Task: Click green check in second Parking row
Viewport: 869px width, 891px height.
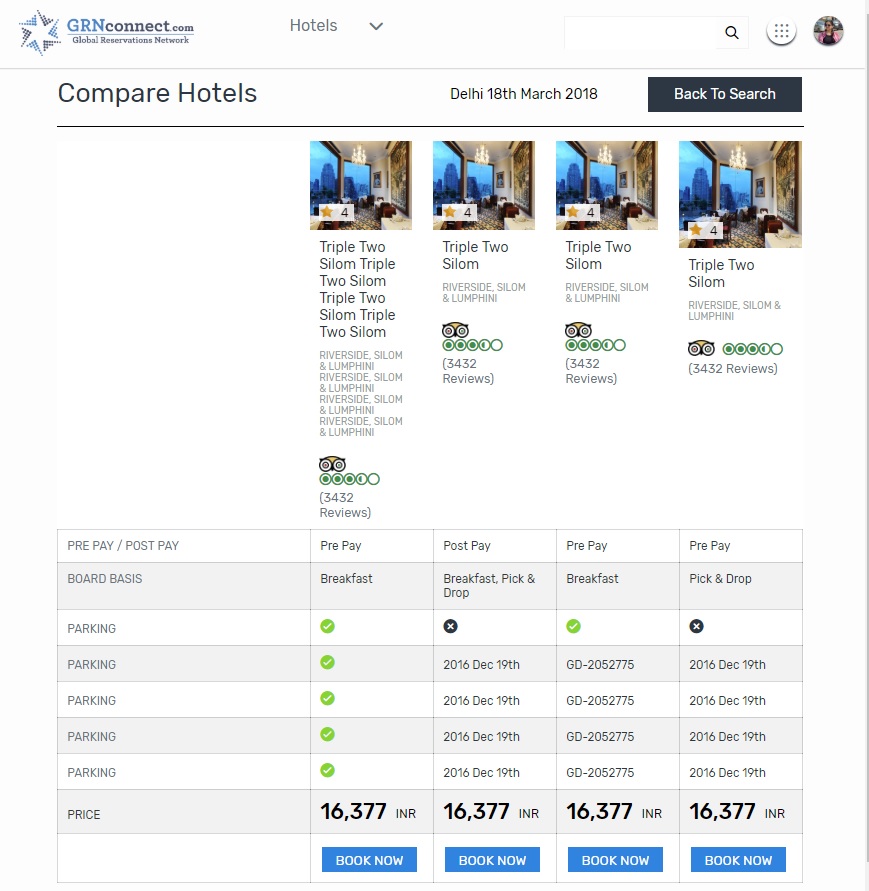Action: (327, 663)
